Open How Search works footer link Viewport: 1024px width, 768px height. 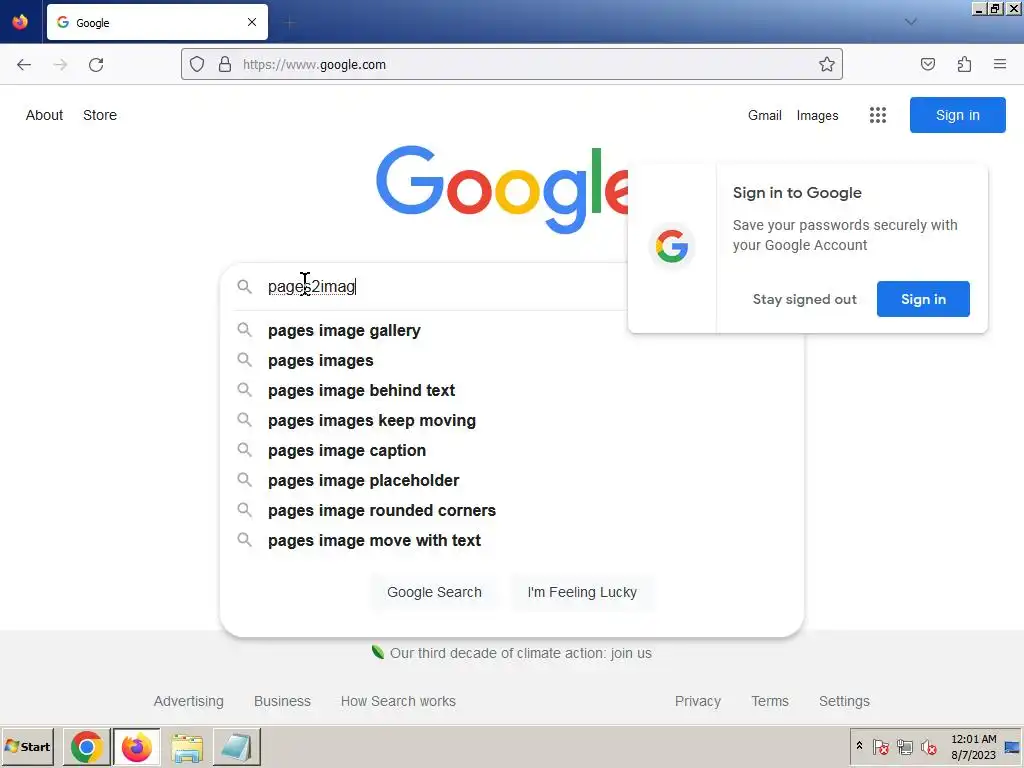point(398,701)
